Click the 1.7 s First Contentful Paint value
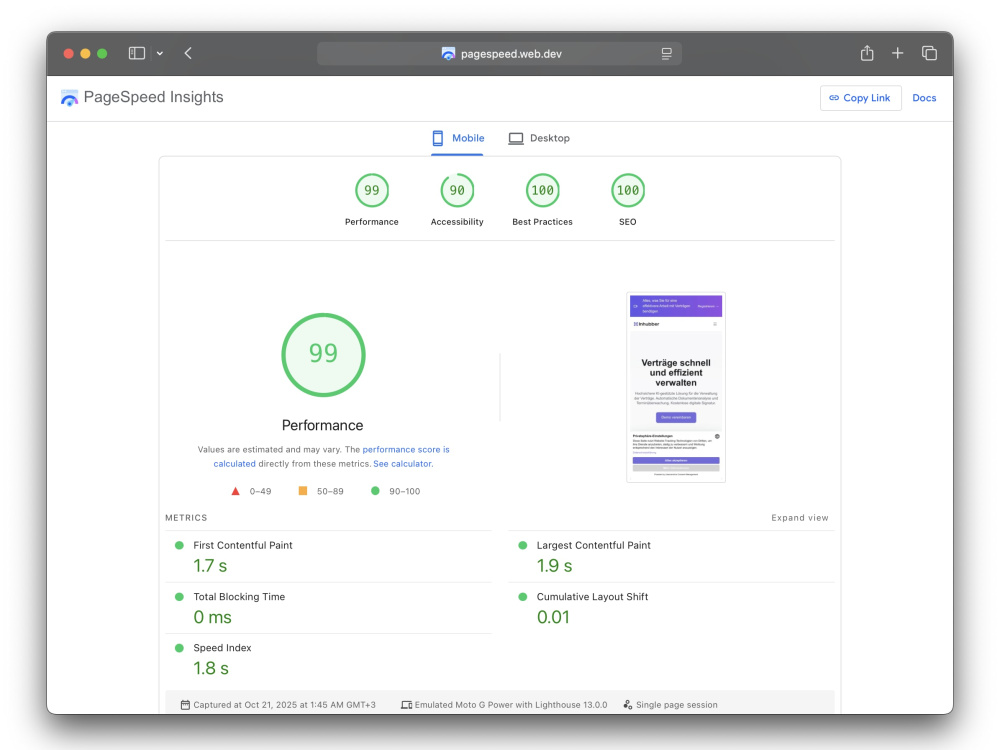This screenshot has width=1000, height=750. point(210,566)
